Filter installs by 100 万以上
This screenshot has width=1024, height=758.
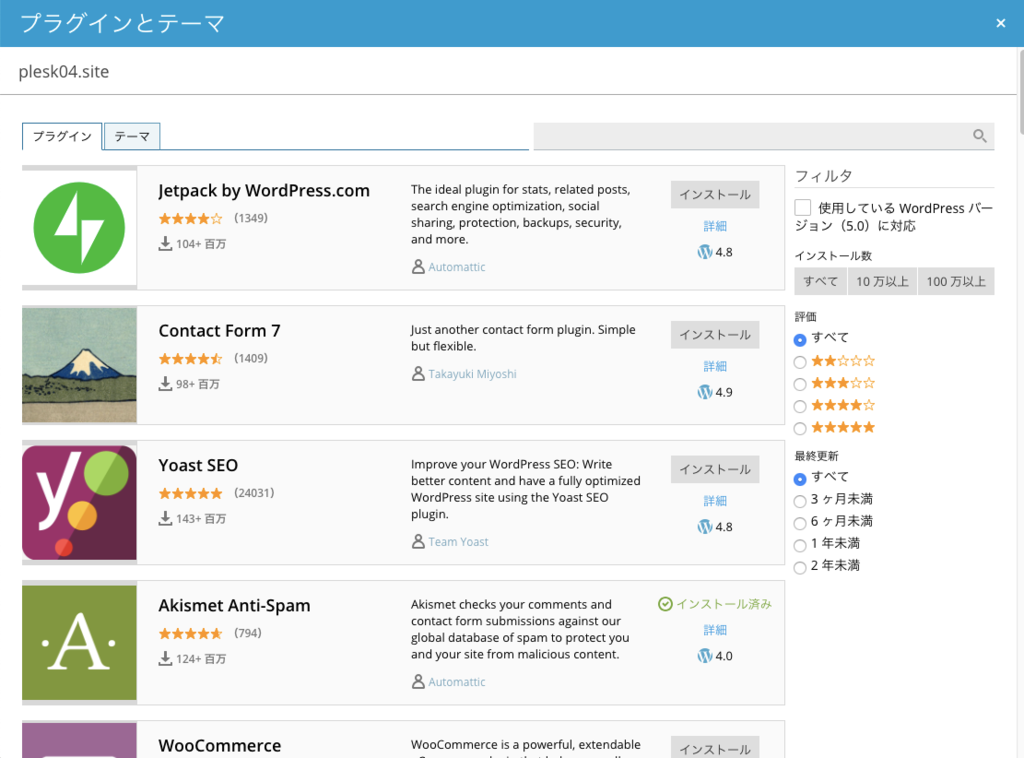(x=956, y=281)
